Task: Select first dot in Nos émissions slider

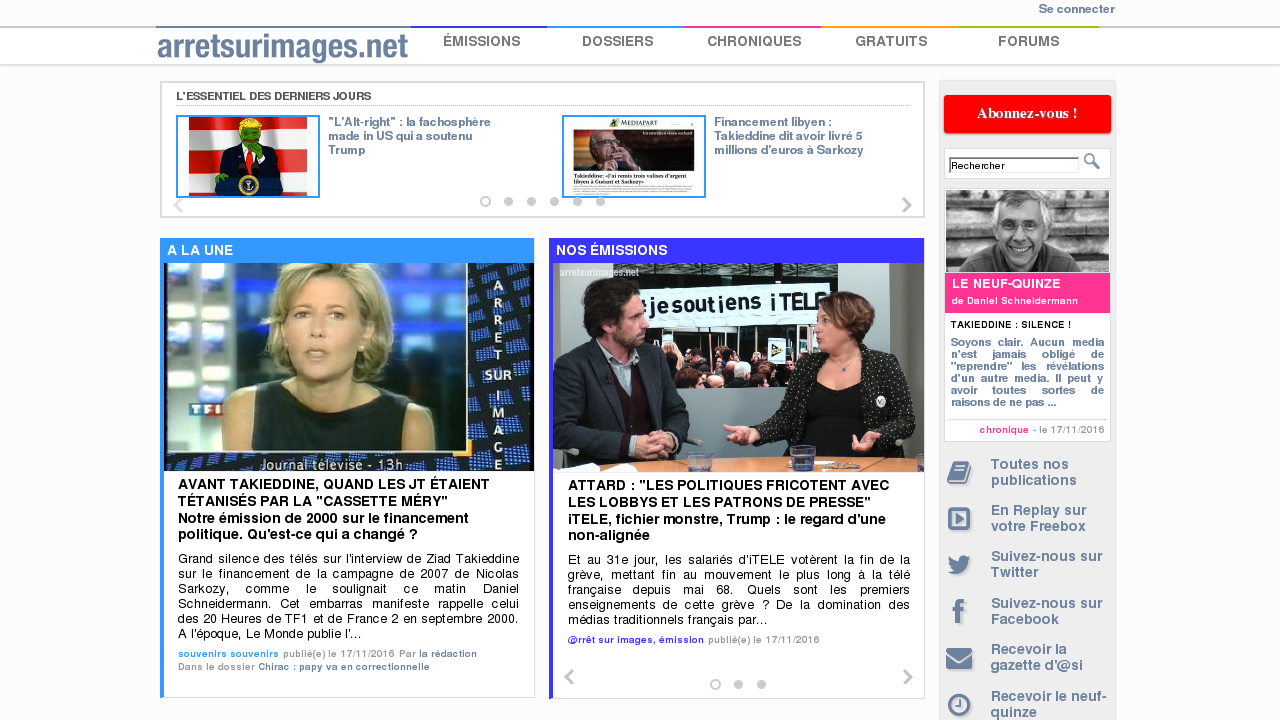Action: pyautogui.click(x=715, y=684)
